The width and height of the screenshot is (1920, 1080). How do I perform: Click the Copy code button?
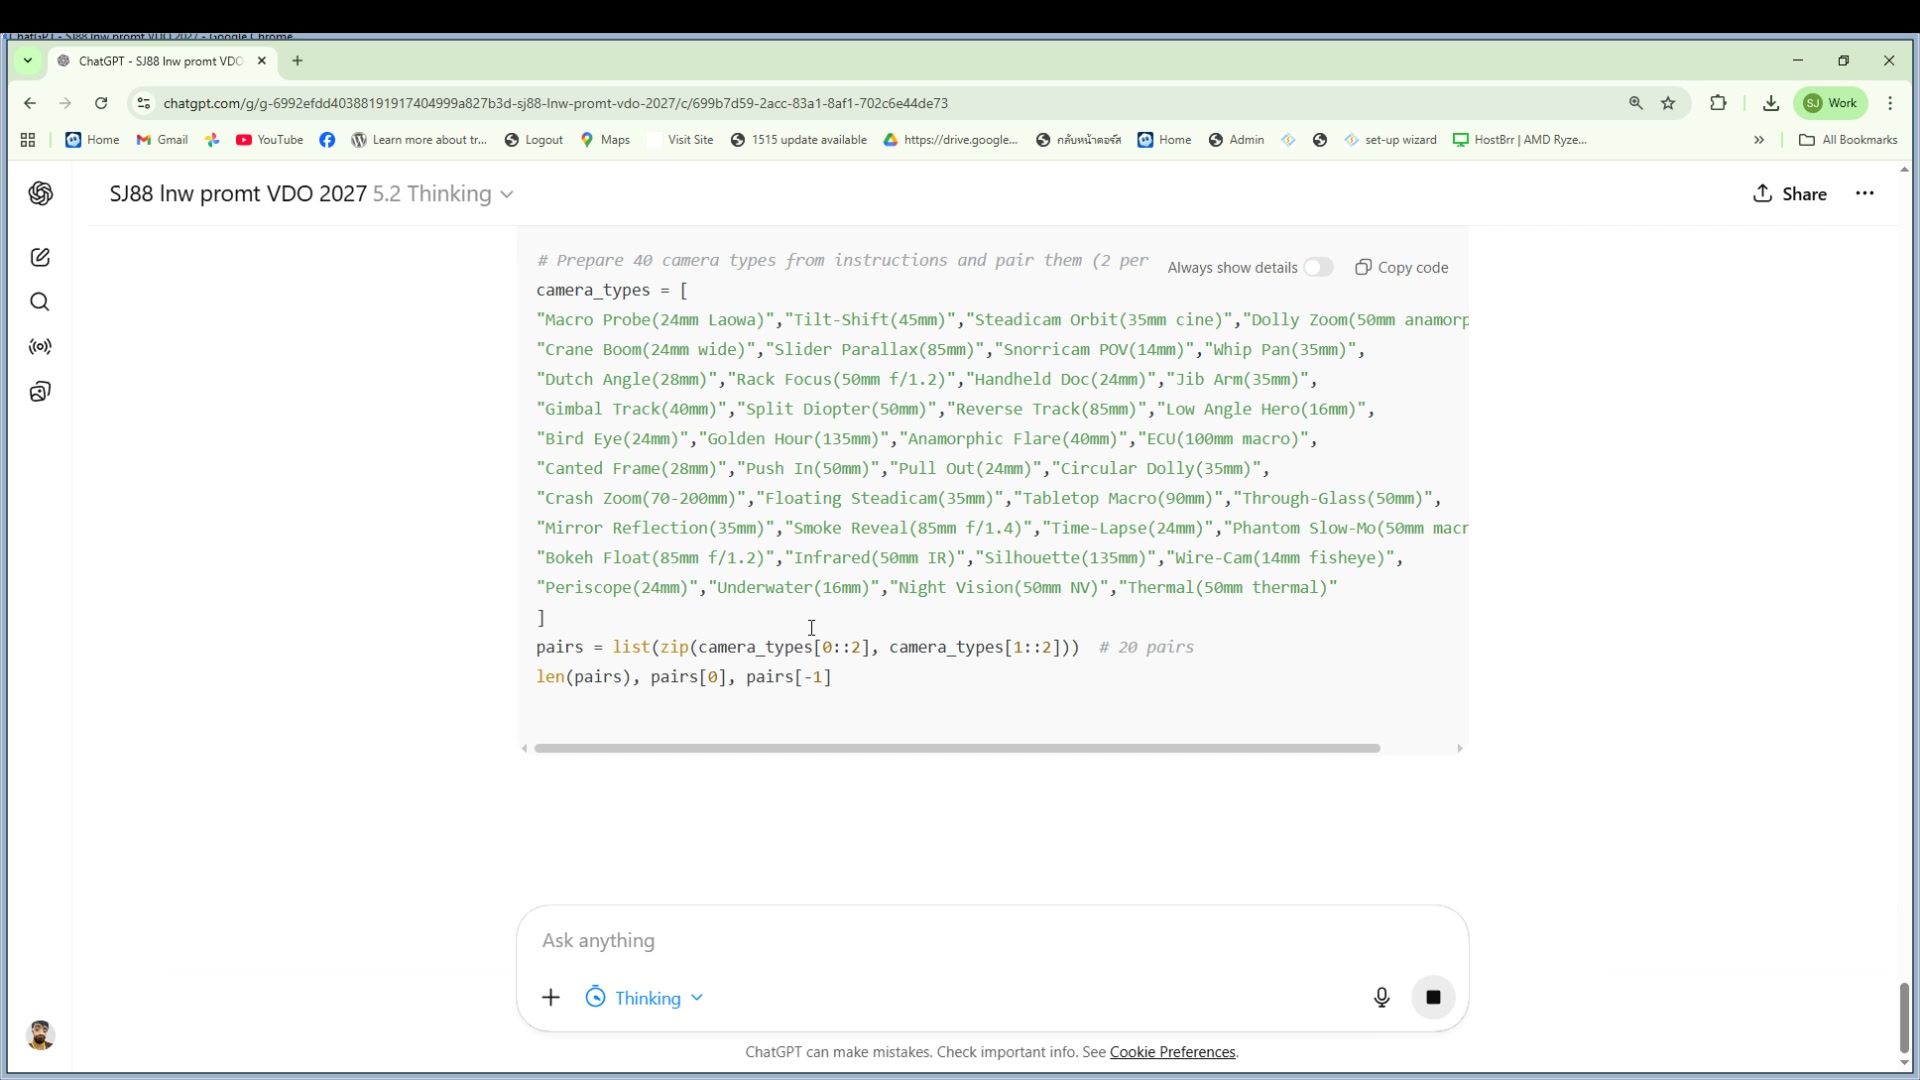pyautogui.click(x=1402, y=267)
